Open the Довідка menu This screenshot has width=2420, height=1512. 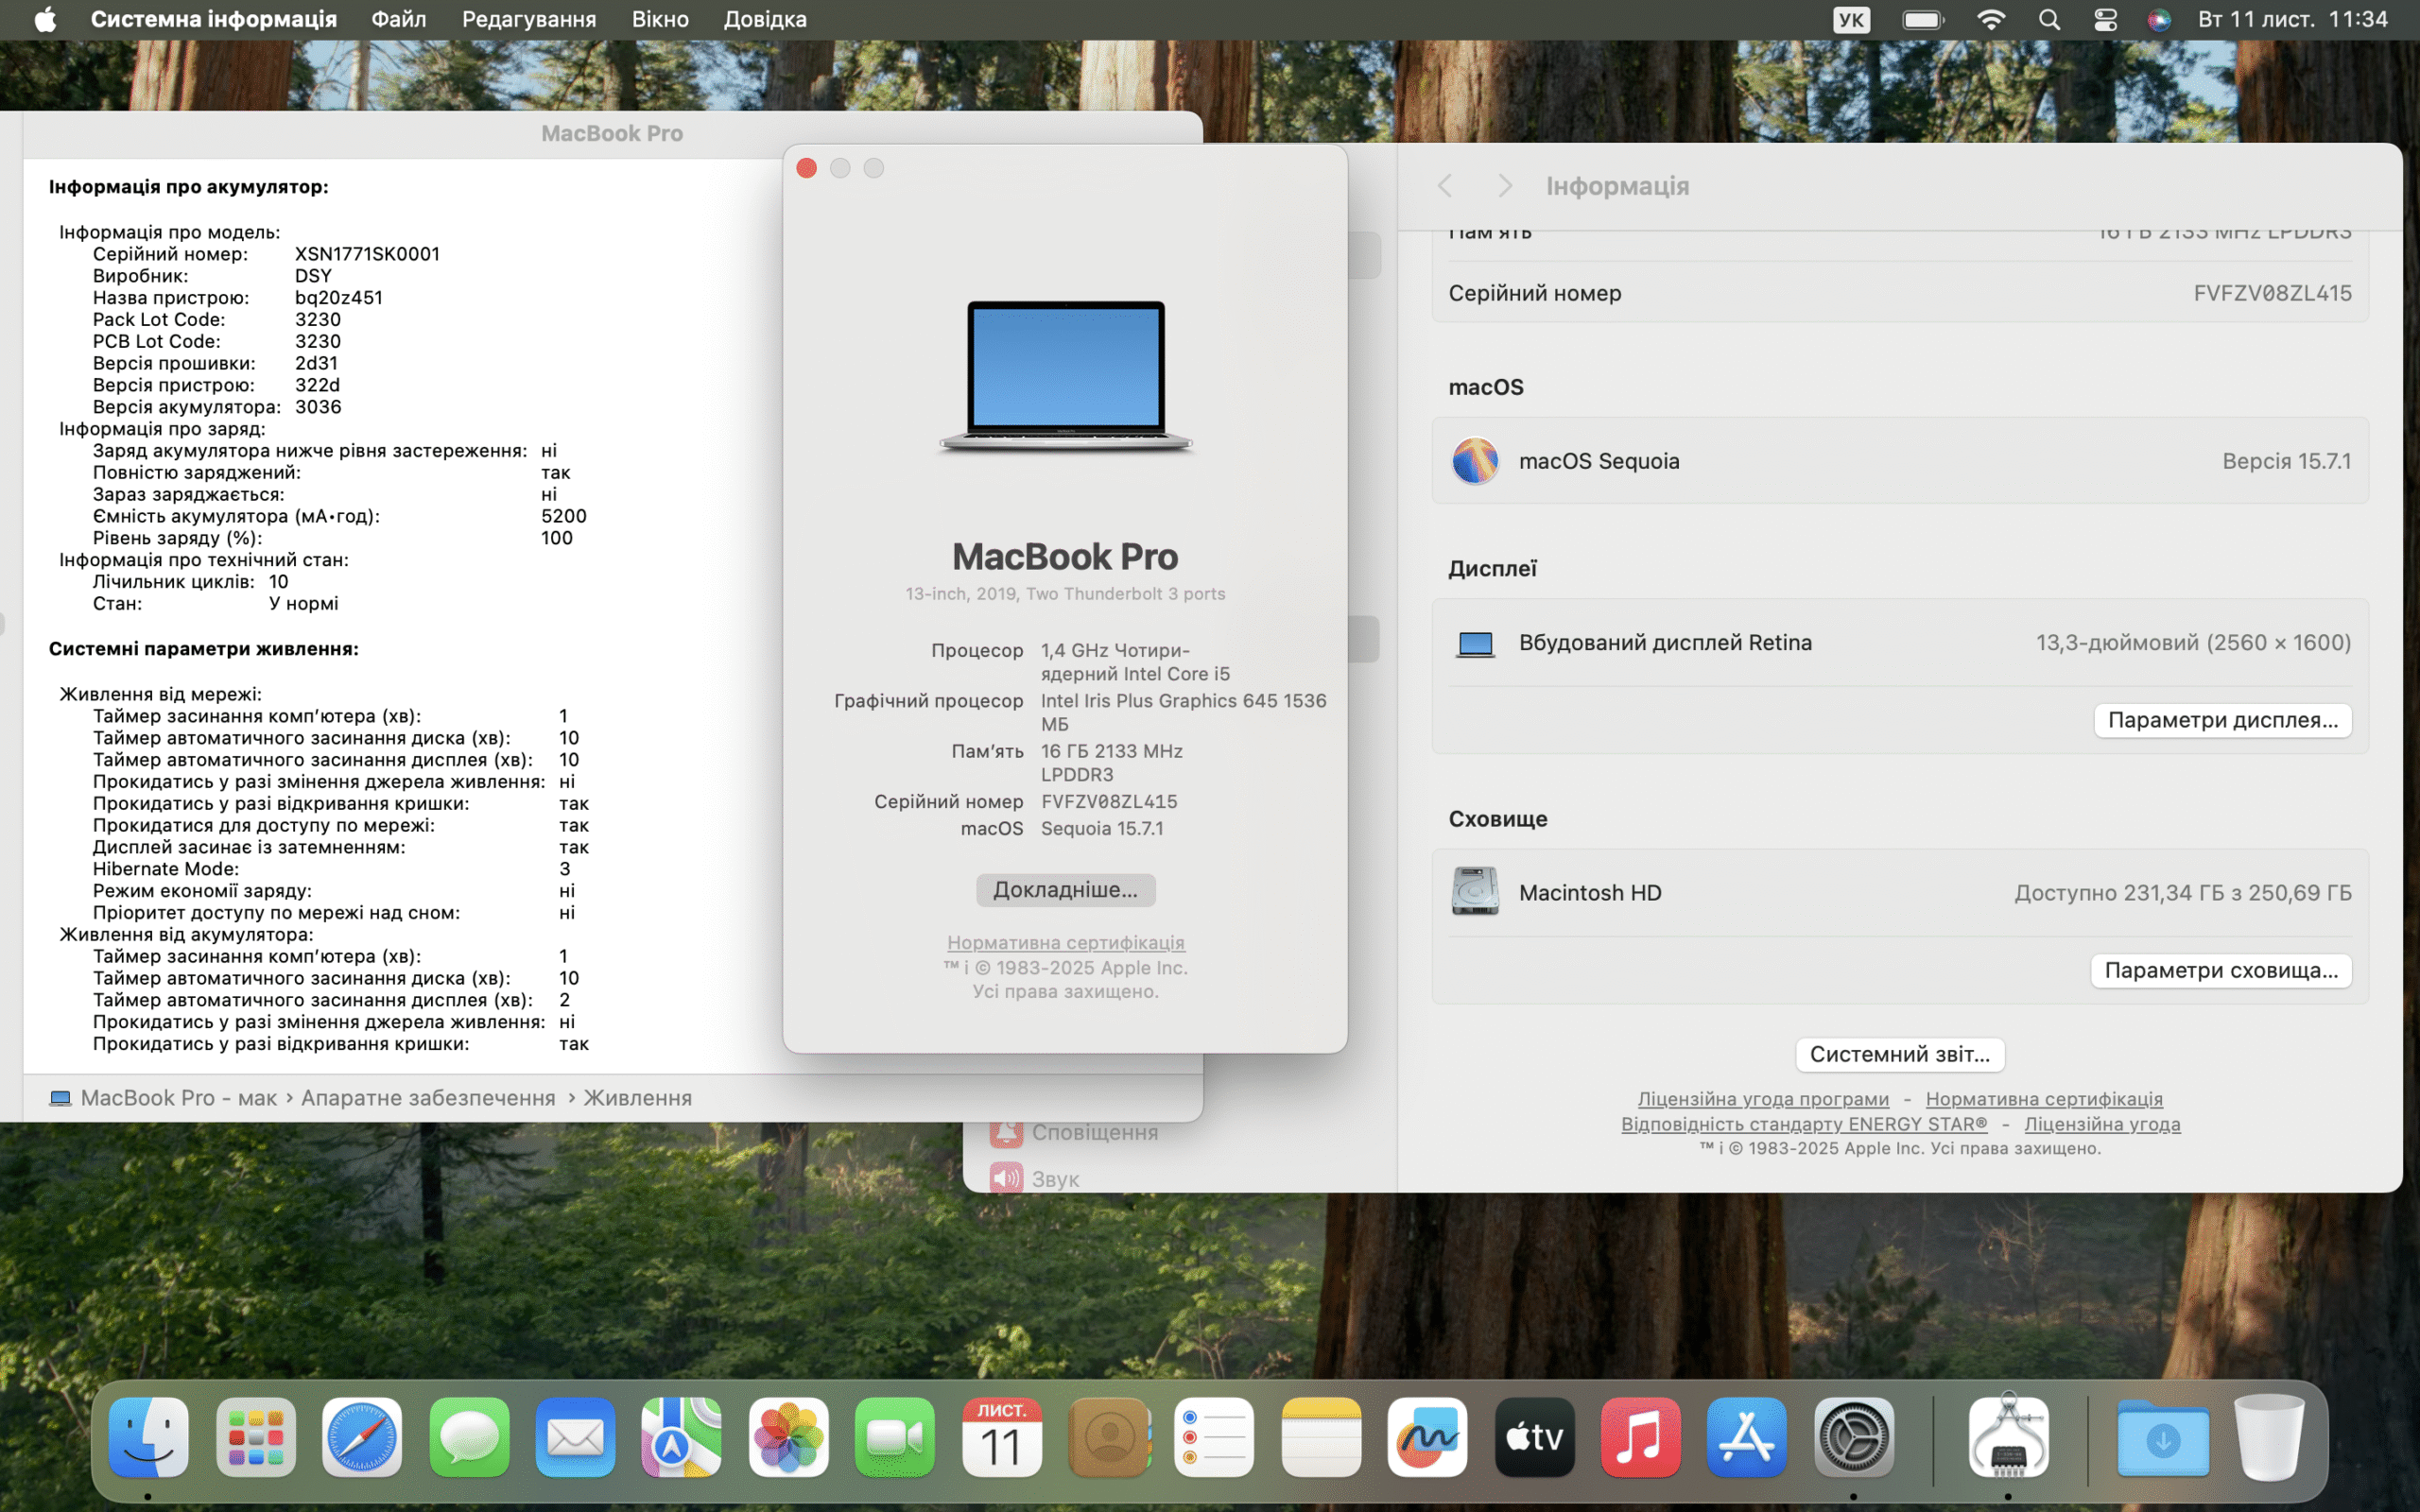[x=765, y=20]
